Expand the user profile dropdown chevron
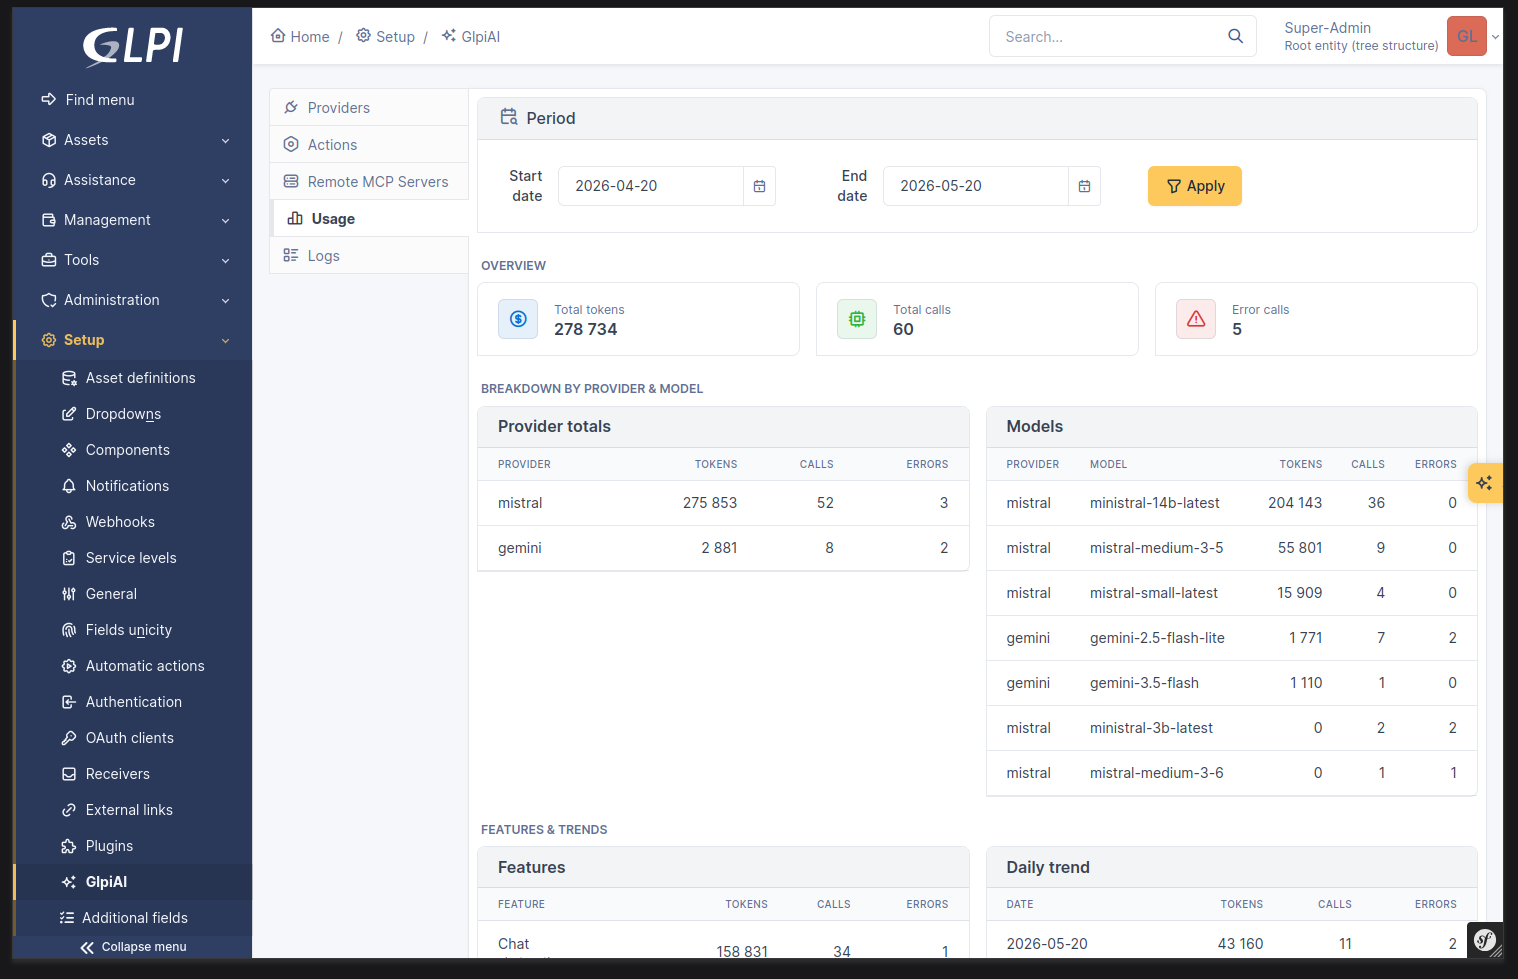 (x=1495, y=37)
